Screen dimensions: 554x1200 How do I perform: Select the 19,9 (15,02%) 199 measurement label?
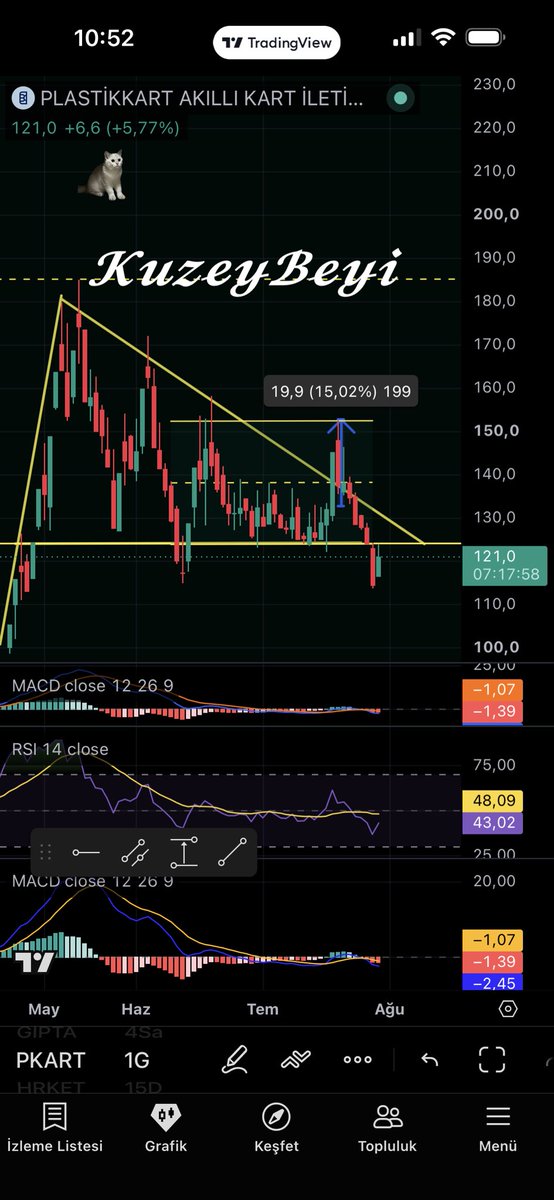340,391
